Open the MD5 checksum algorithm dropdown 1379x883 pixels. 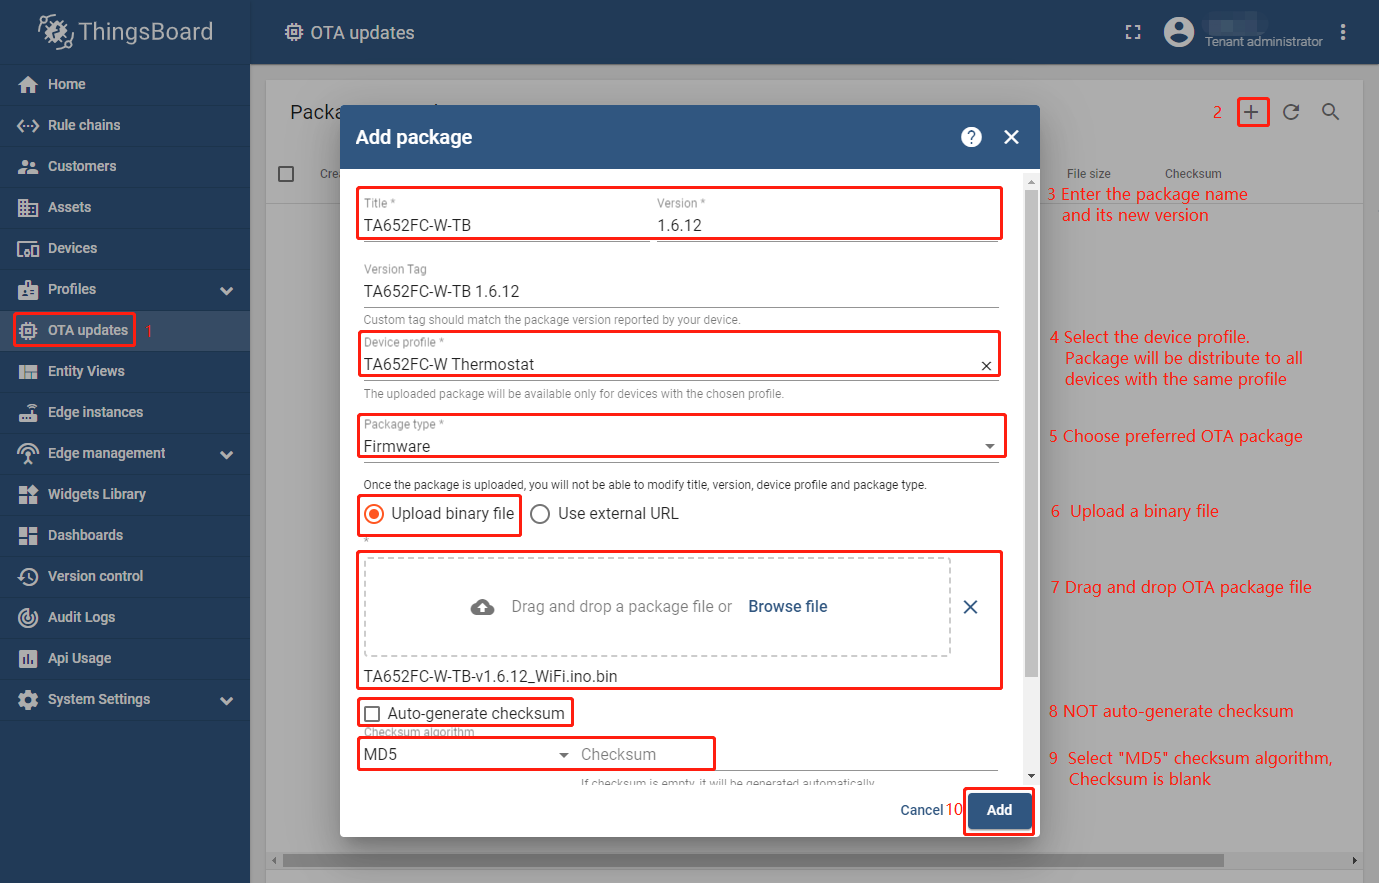tap(467, 754)
